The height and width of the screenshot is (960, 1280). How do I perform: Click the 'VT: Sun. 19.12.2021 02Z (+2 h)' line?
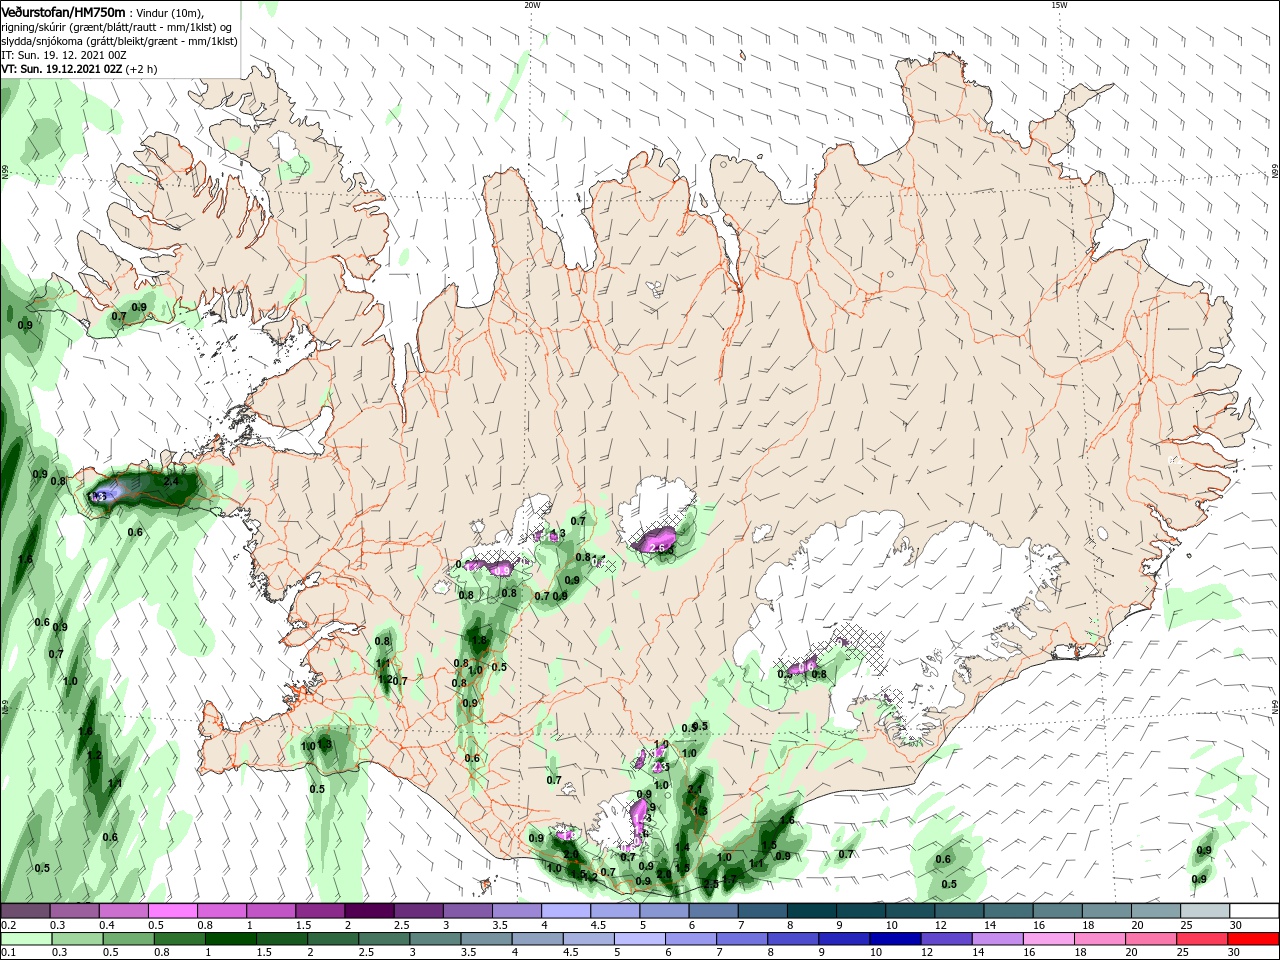(79, 69)
